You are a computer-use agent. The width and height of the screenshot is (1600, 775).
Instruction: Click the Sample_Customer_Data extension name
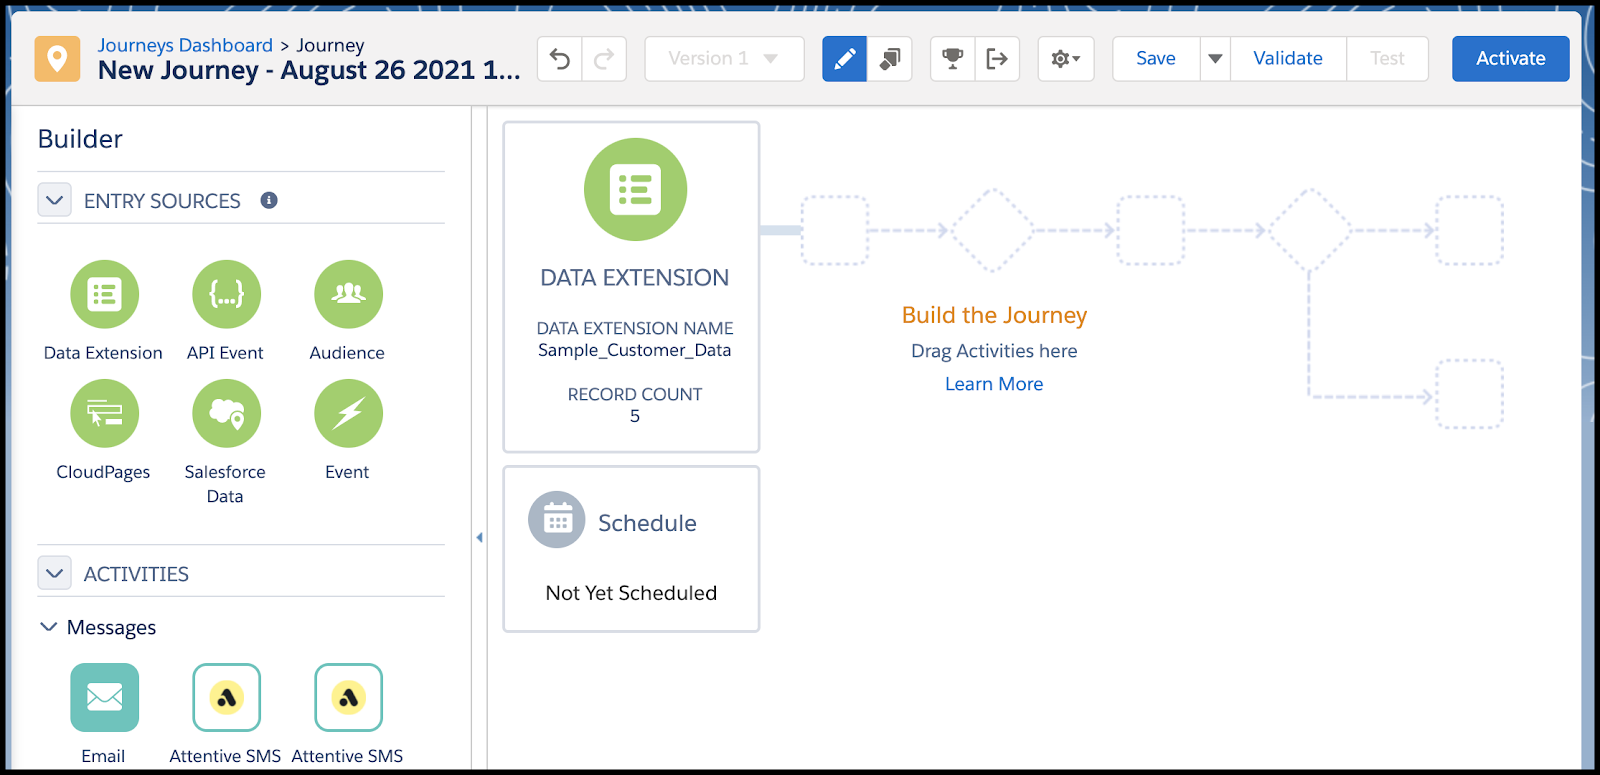tap(634, 350)
